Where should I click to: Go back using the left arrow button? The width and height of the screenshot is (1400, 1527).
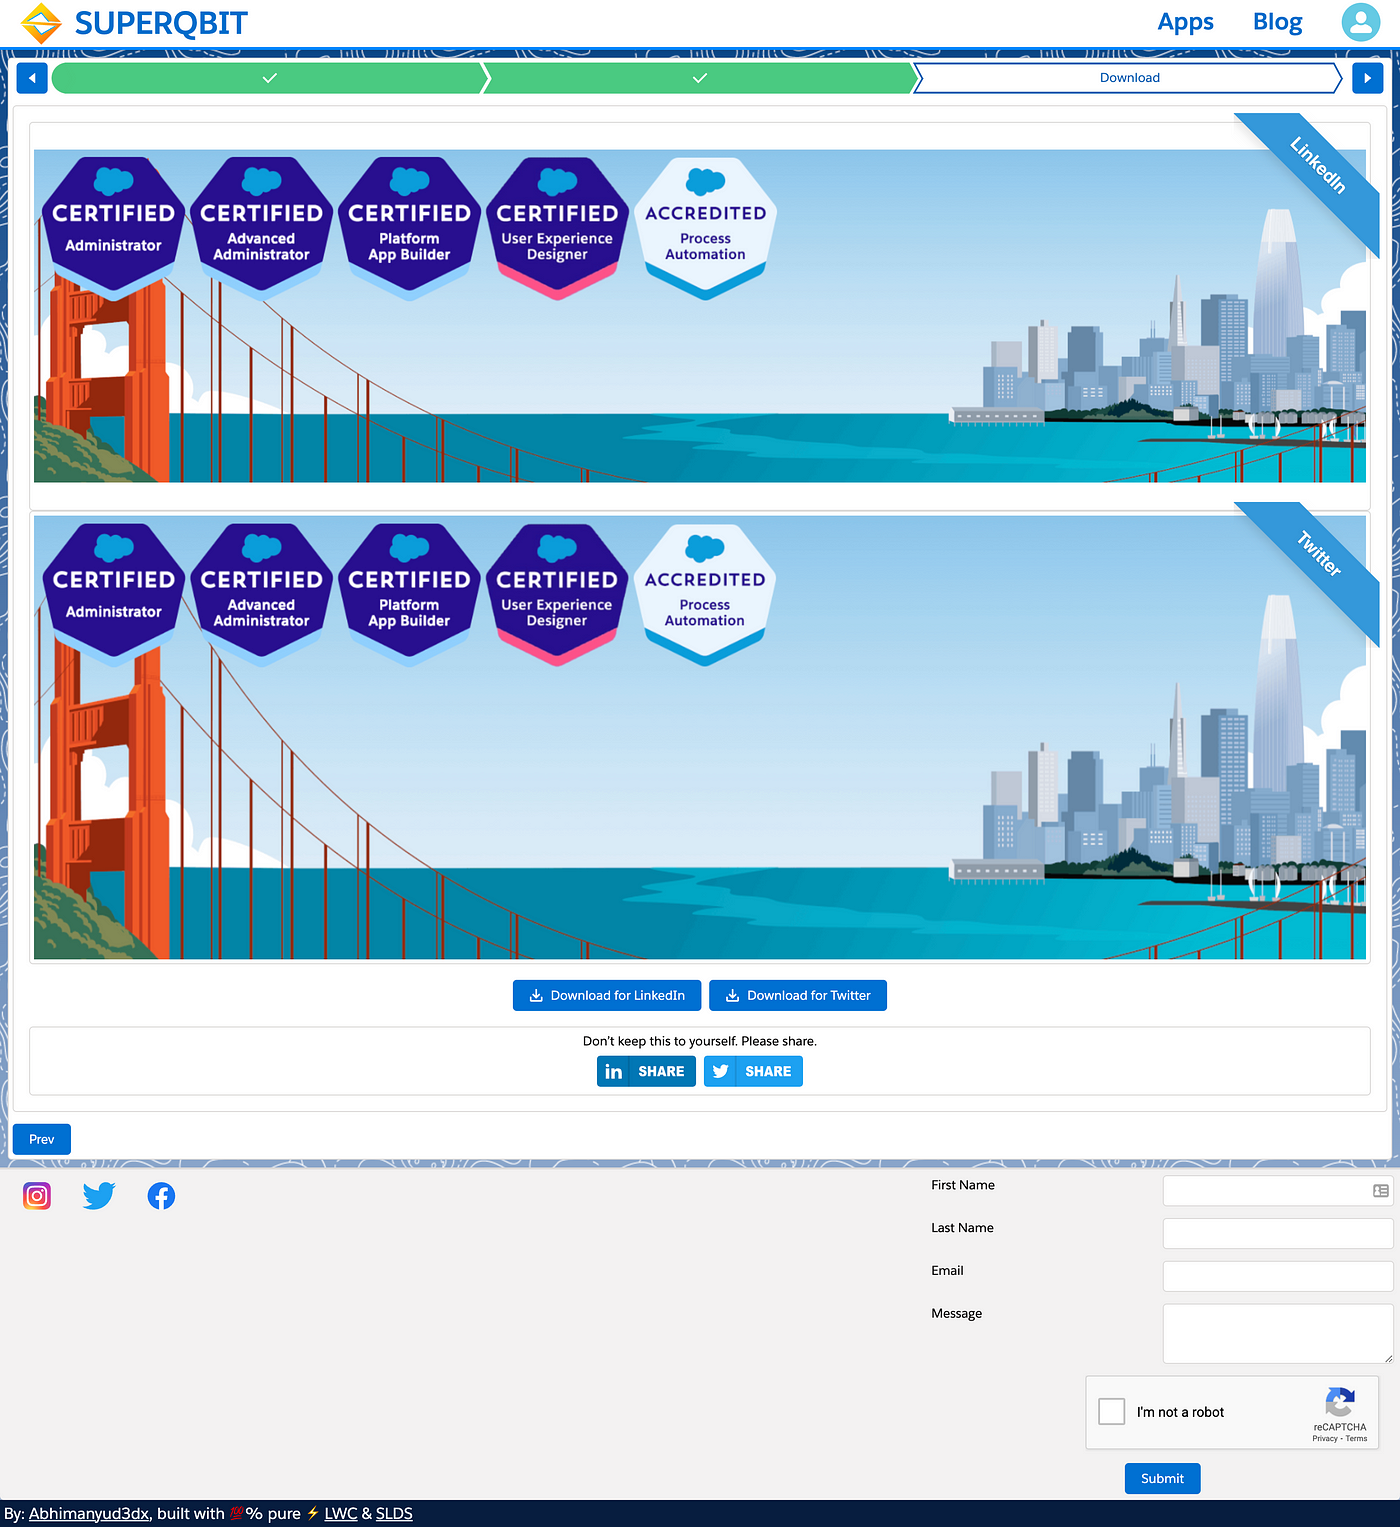[x=32, y=78]
